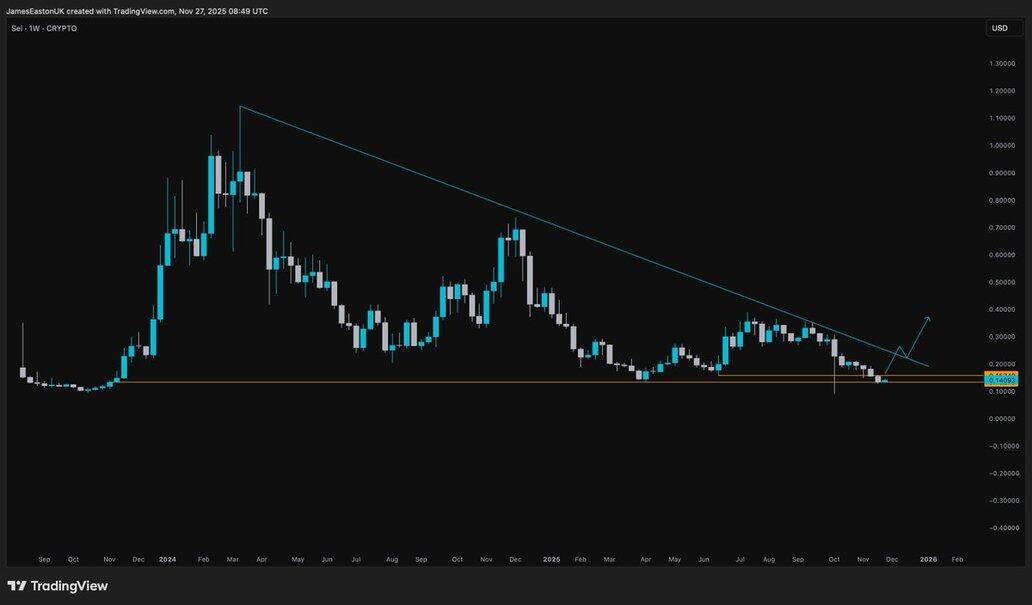The image size is (1032, 605).
Task: Click the leftmost Sep label on the time axis
Action: tap(44, 560)
